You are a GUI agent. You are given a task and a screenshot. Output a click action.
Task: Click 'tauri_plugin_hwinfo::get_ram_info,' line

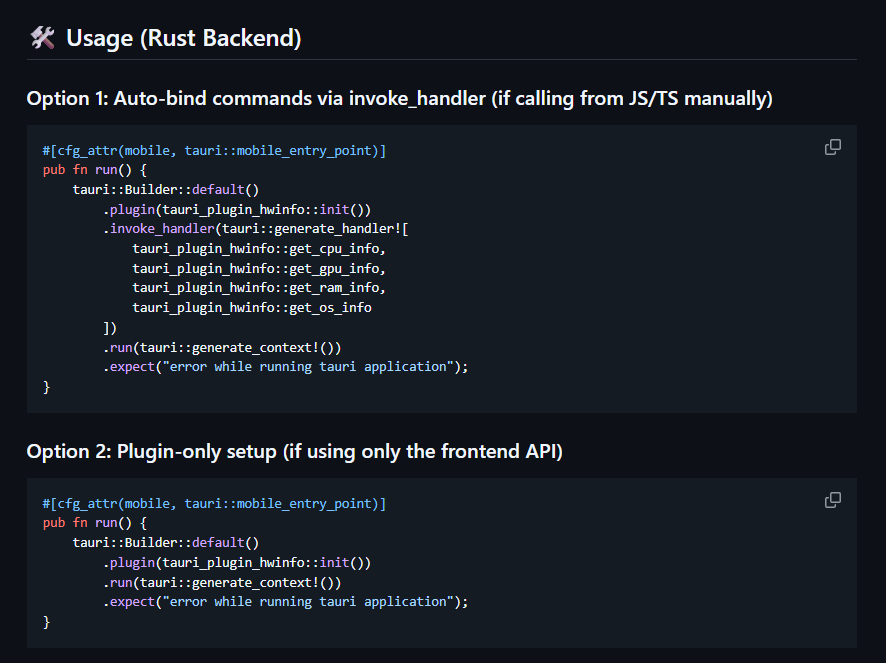tap(259, 288)
